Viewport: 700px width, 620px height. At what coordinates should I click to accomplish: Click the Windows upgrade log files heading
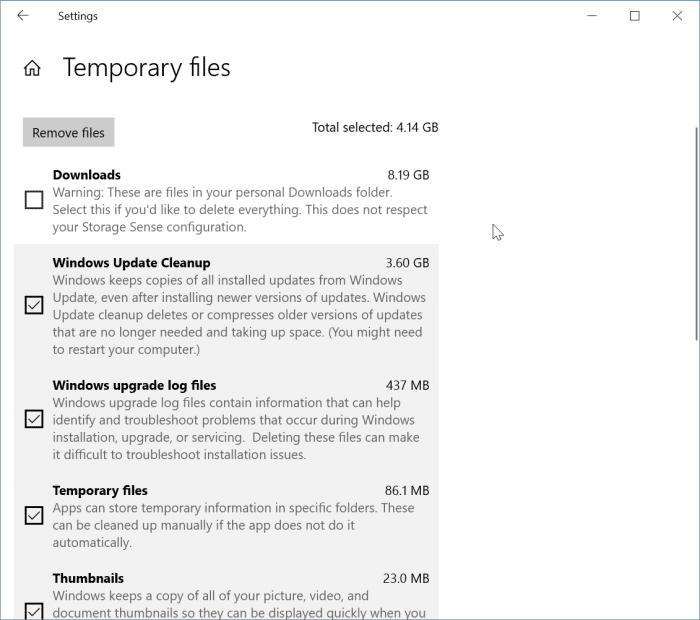point(134,386)
